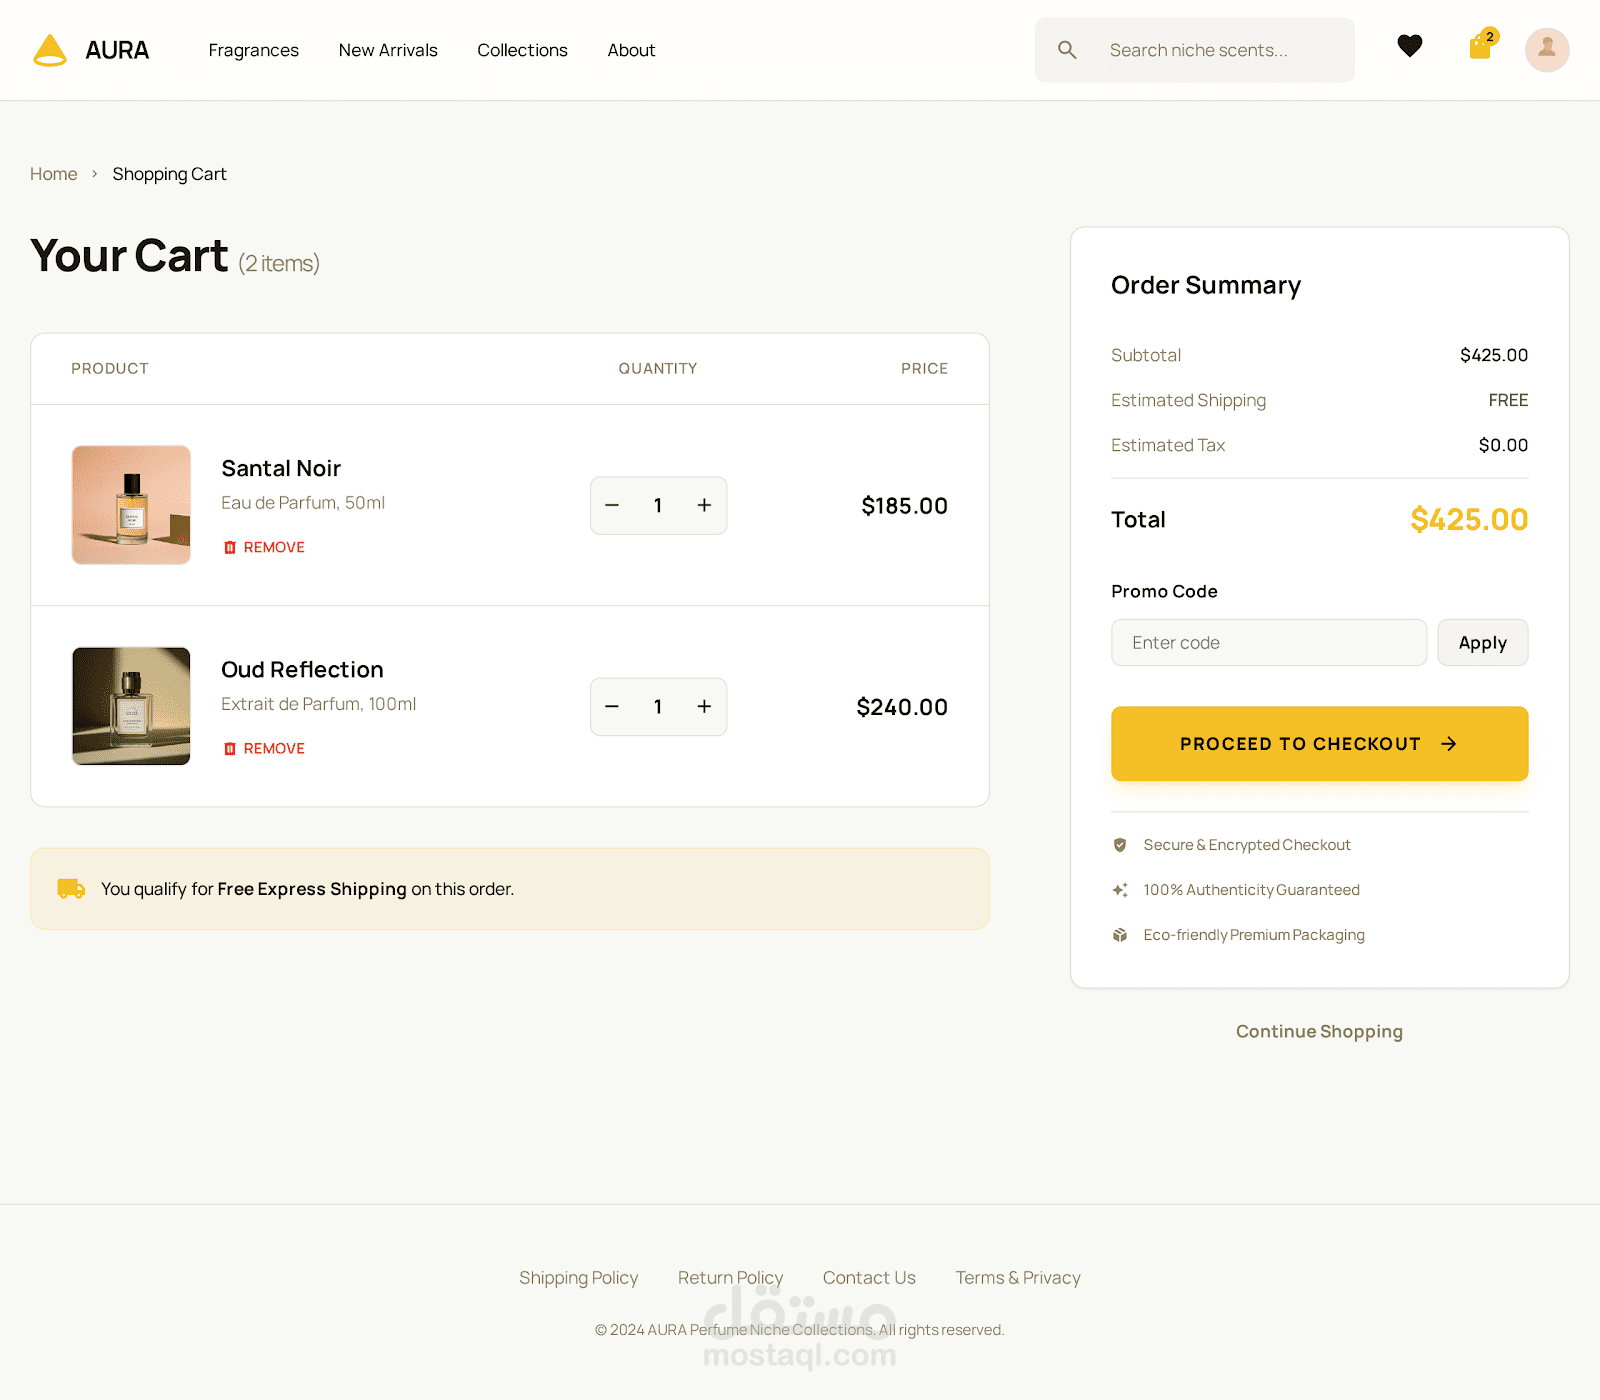
Task: Decrease Oud Reflection quantity with minus
Action: pyautogui.click(x=612, y=707)
